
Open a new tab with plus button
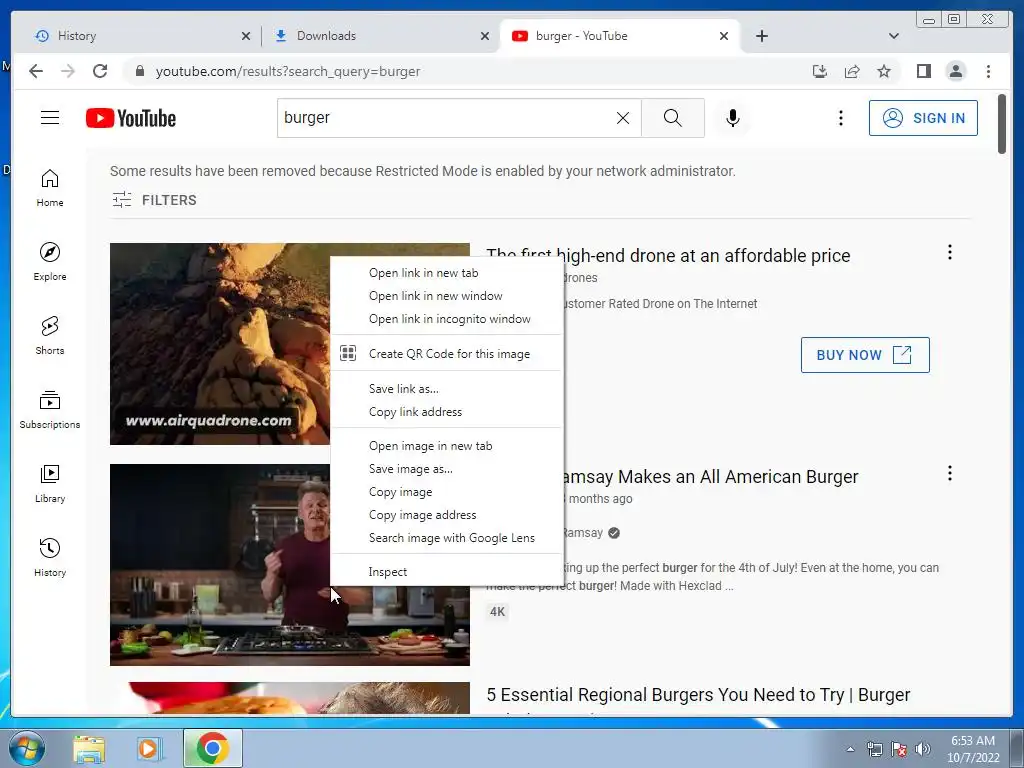click(x=761, y=36)
